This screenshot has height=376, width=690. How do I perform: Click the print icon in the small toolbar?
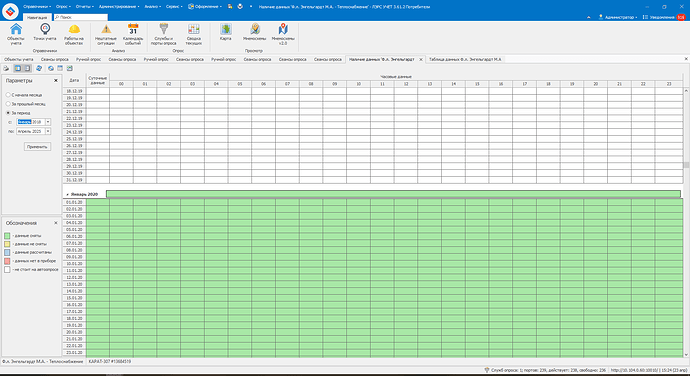click(x=6, y=68)
